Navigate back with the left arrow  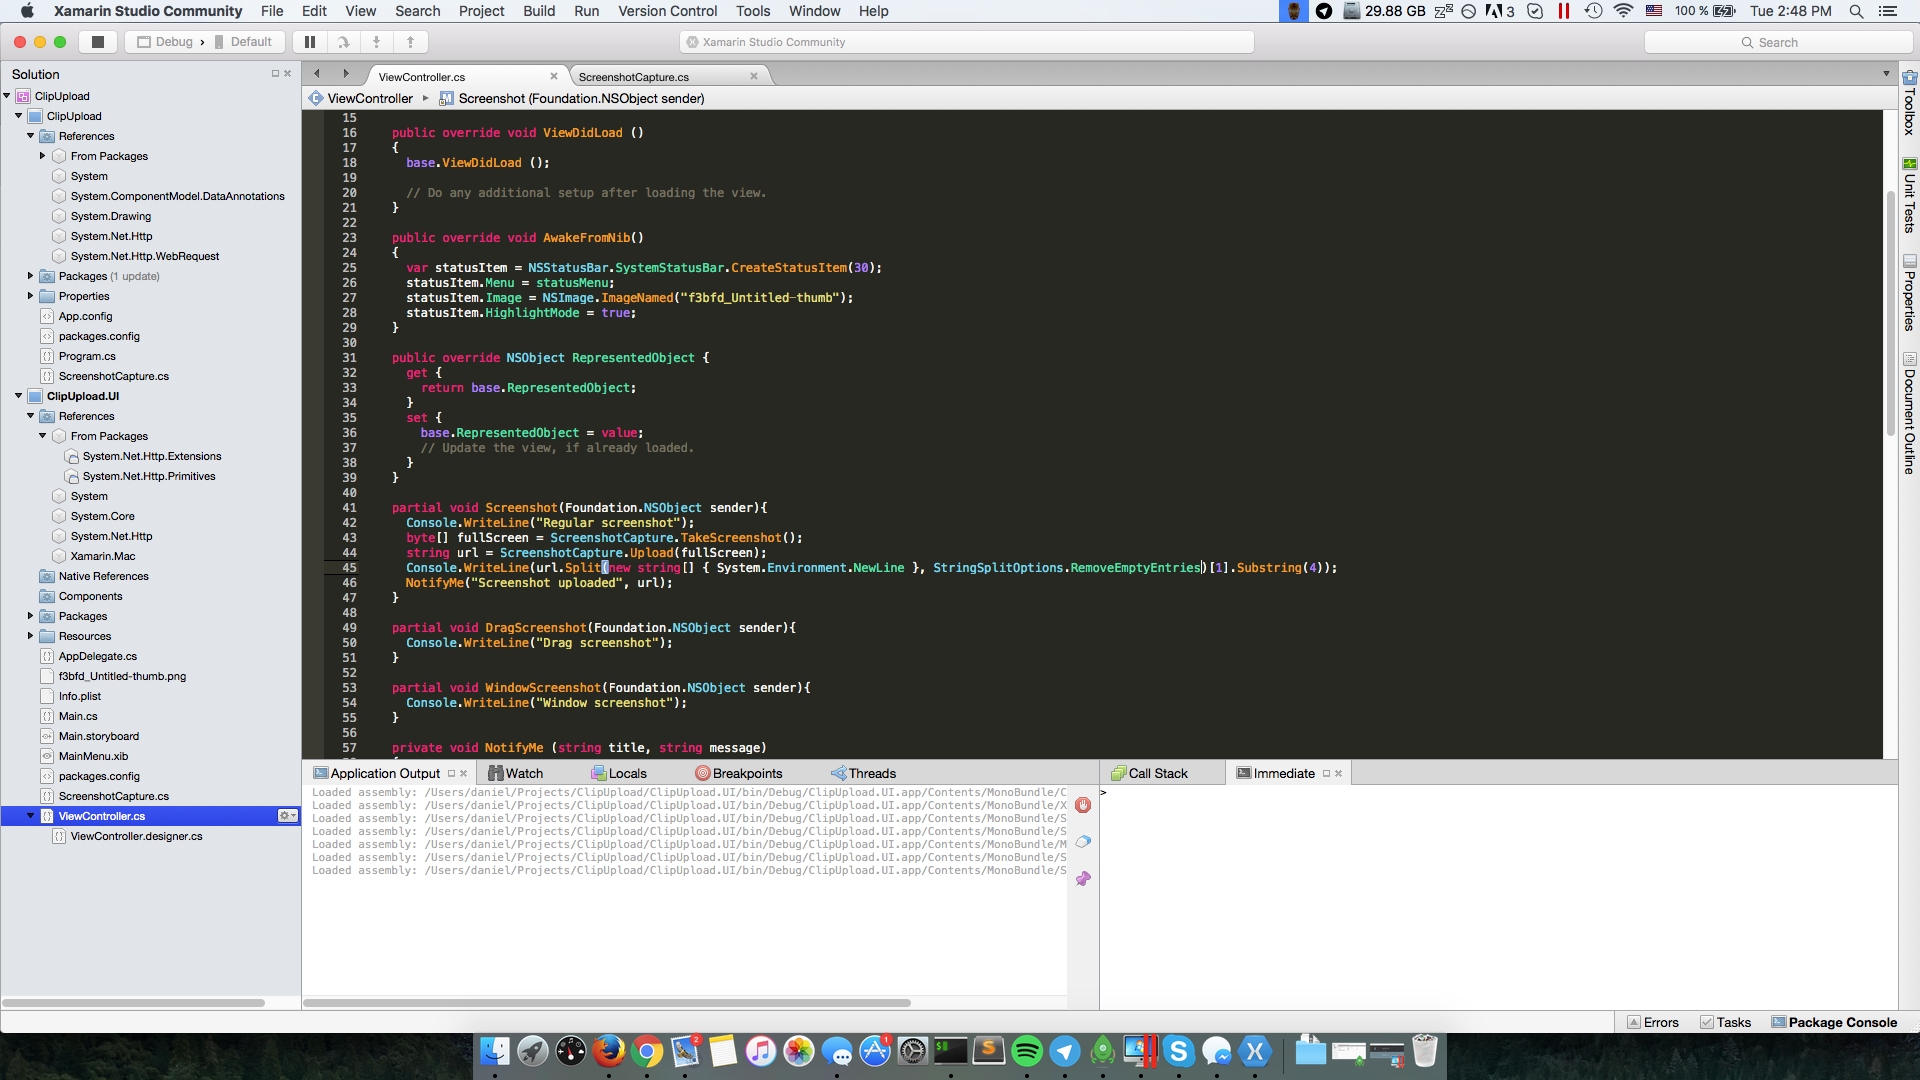point(317,73)
